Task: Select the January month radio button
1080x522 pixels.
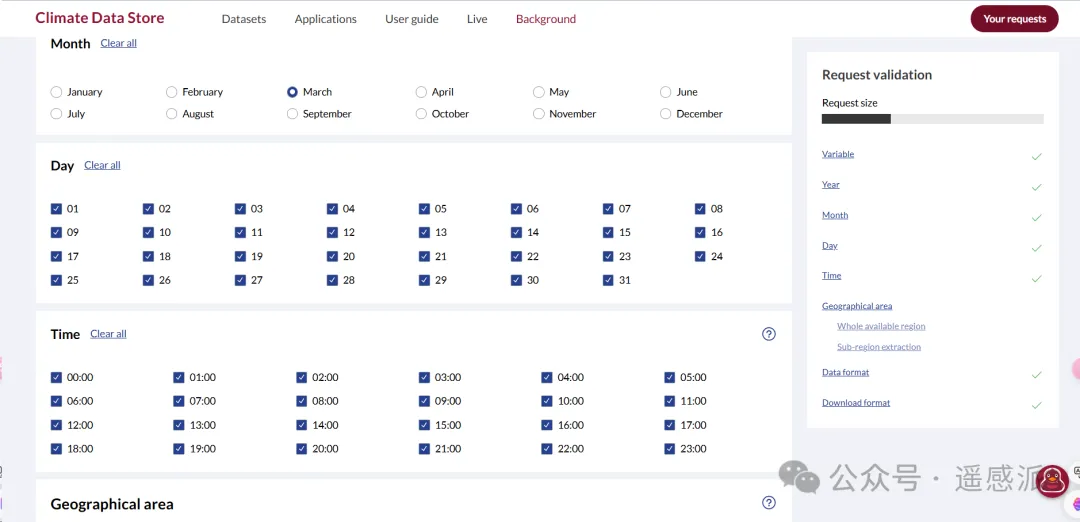Action: (x=56, y=92)
